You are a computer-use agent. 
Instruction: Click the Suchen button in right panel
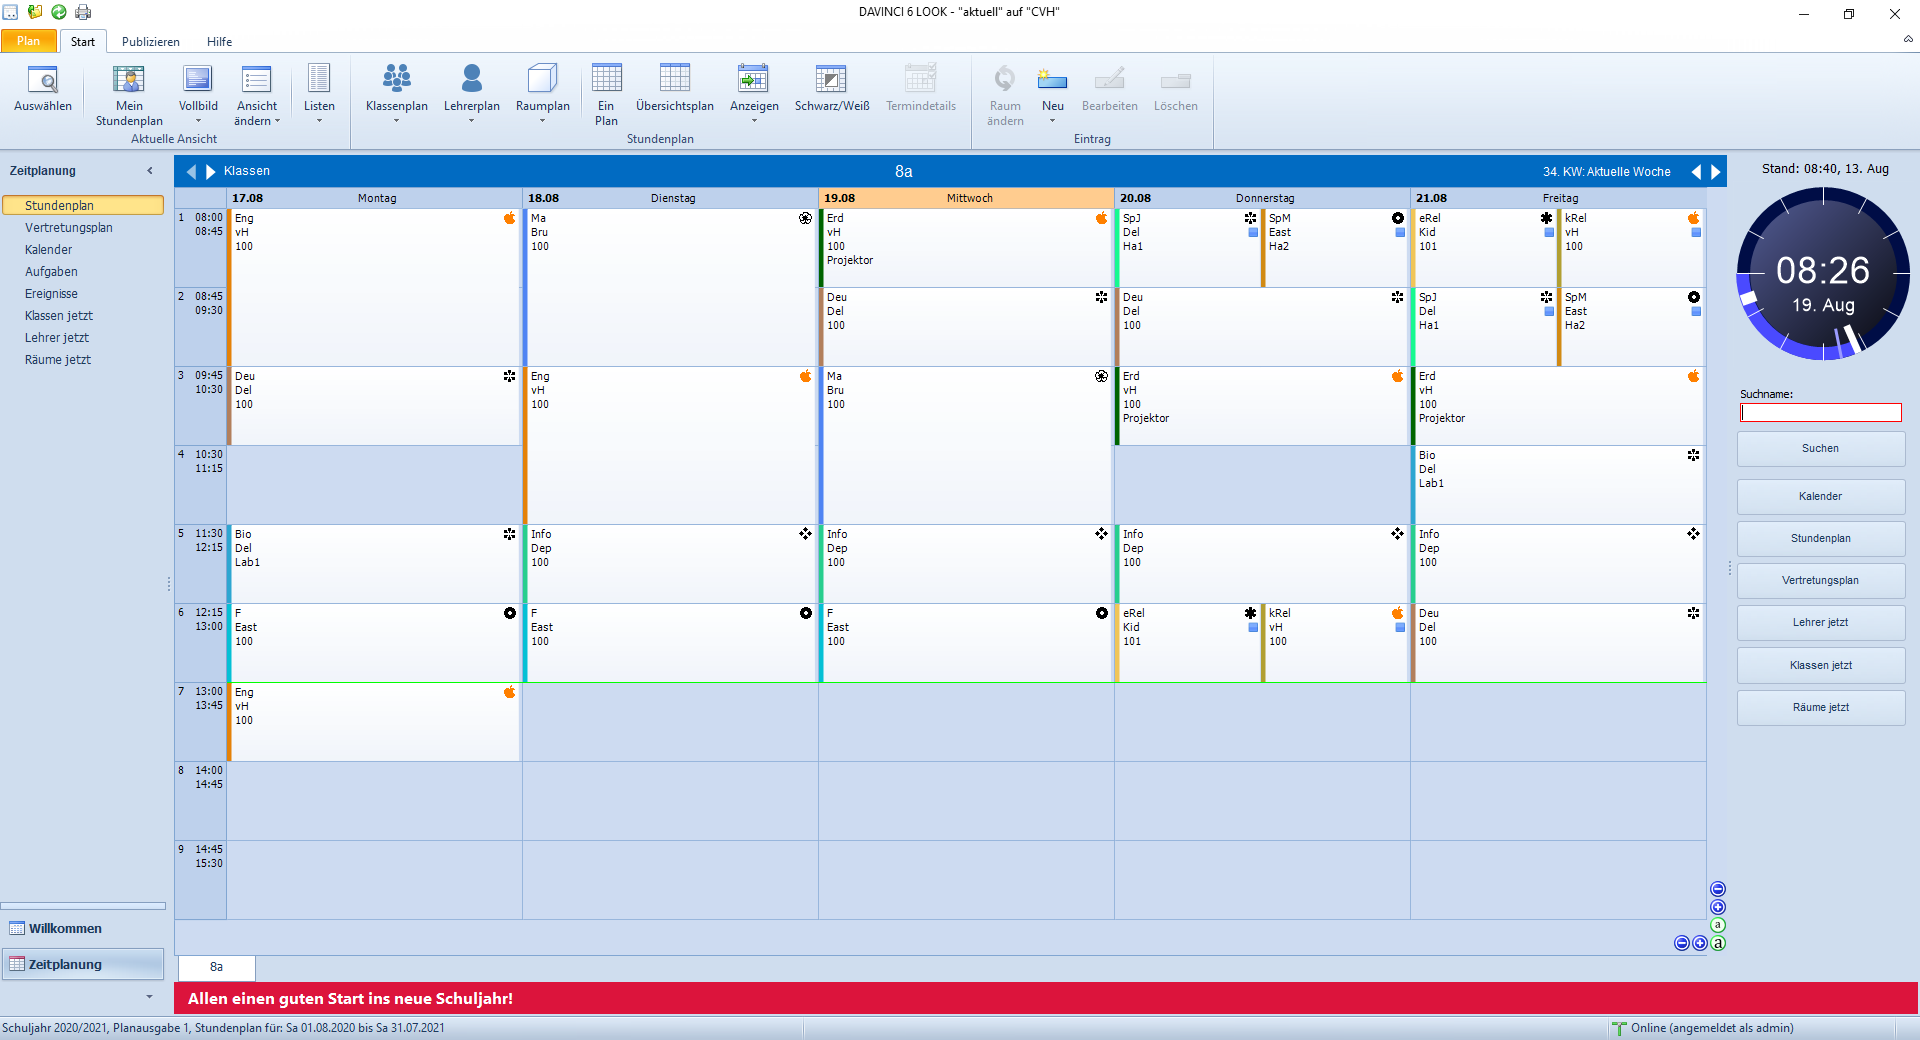click(x=1820, y=449)
